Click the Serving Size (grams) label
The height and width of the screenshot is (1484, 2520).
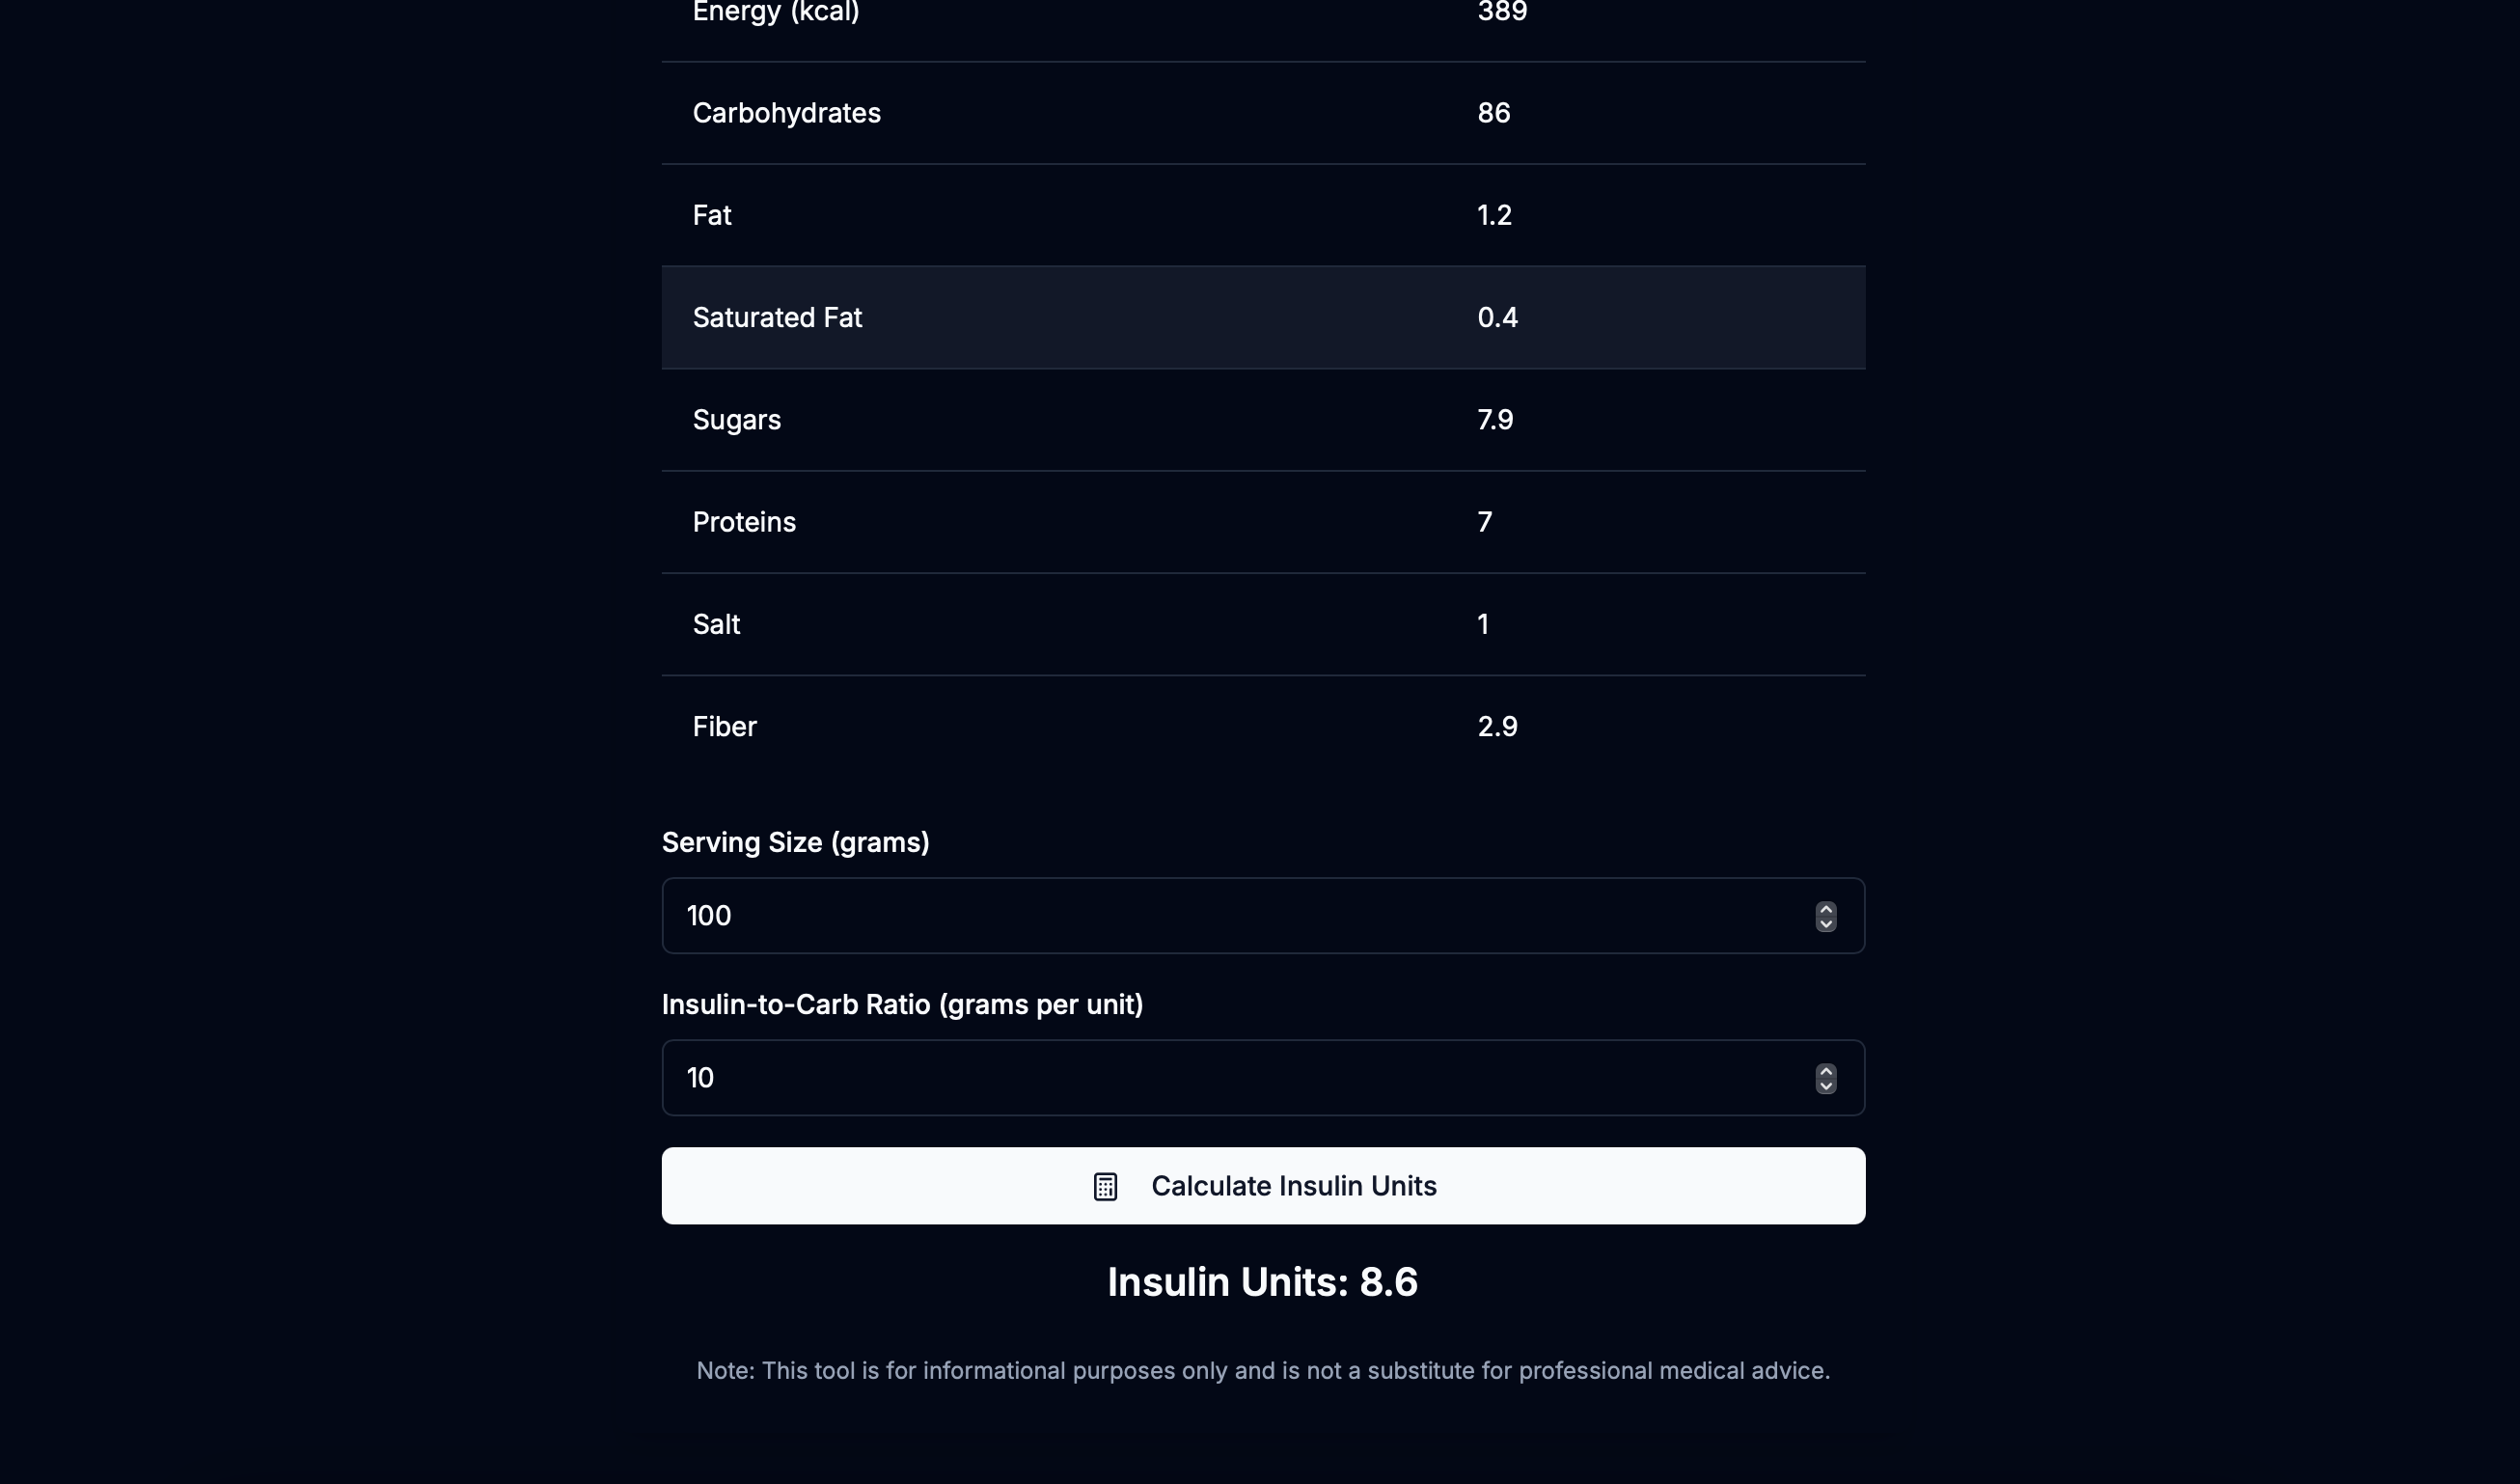tap(795, 843)
